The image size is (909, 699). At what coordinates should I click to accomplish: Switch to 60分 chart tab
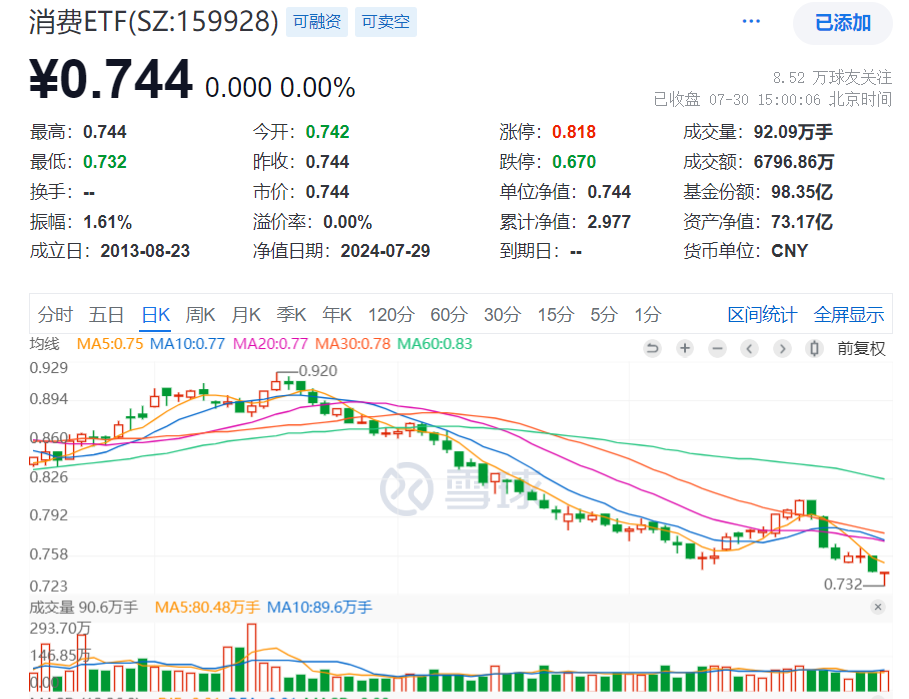pyautogui.click(x=449, y=315)
